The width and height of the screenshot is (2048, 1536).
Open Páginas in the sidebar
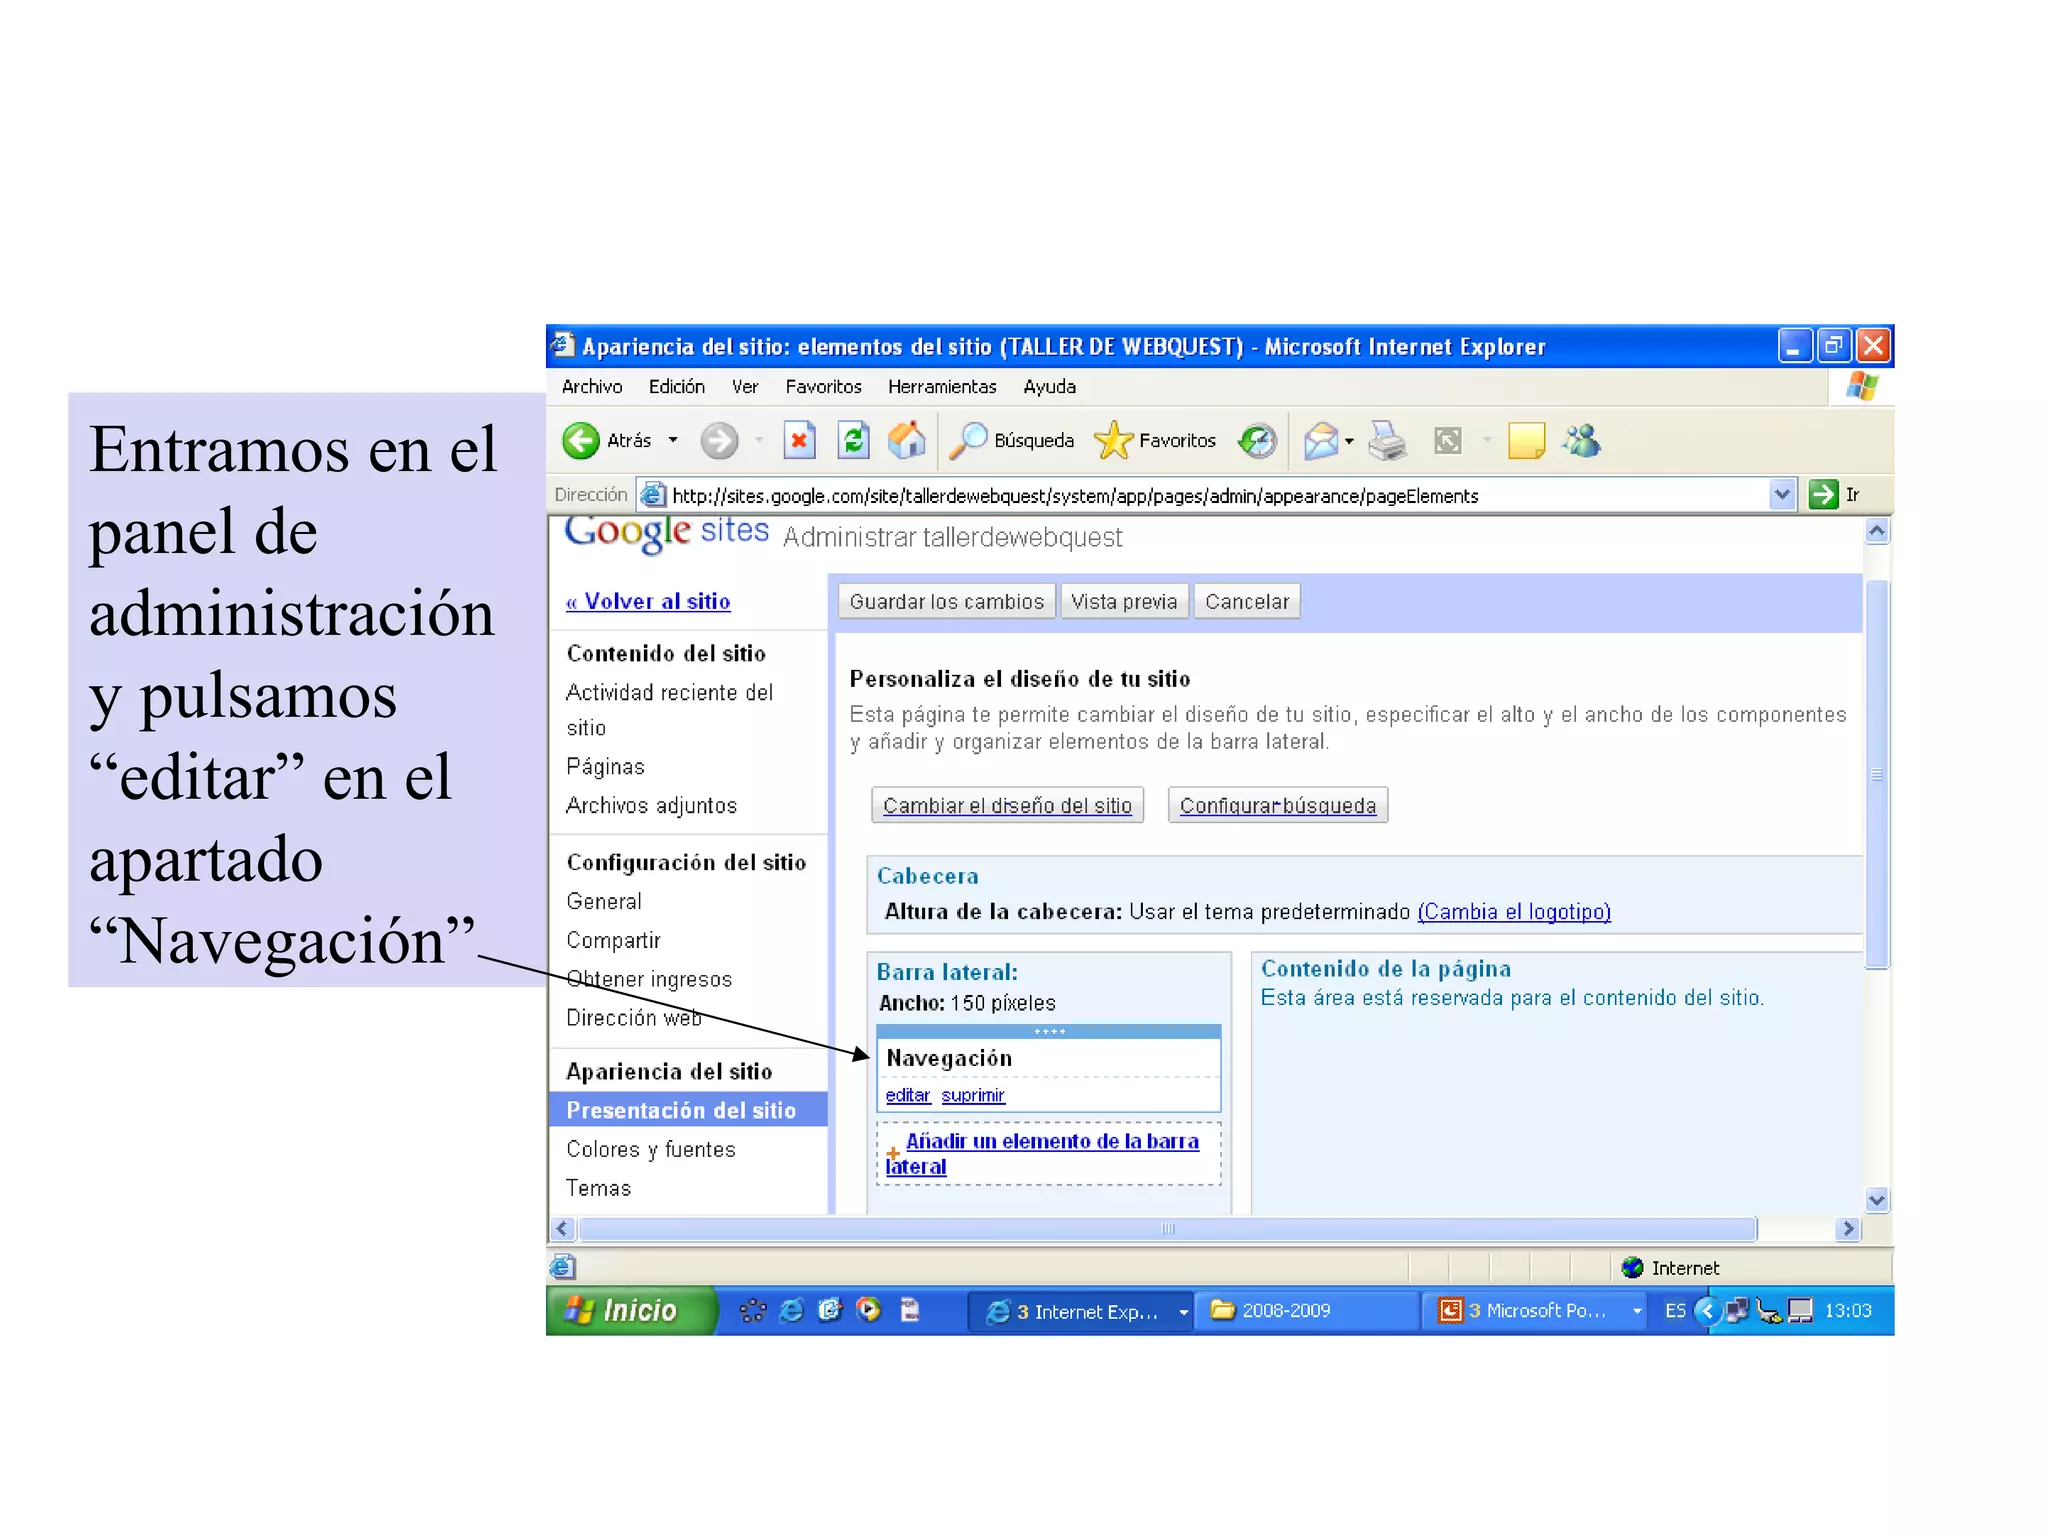[605, 767]
